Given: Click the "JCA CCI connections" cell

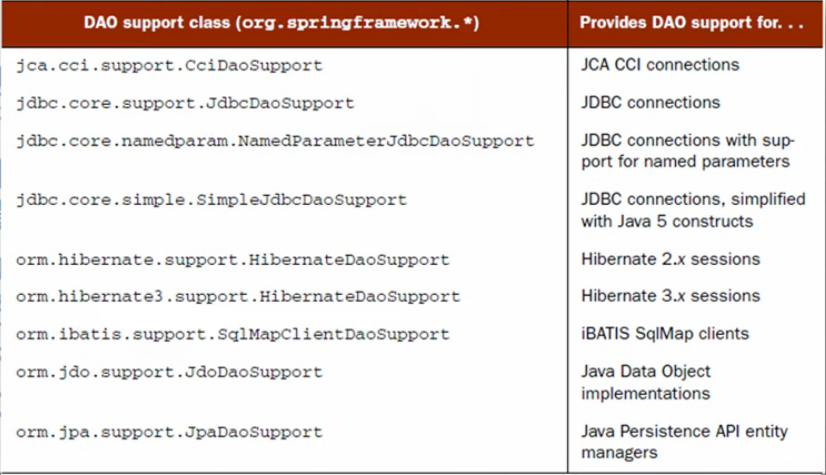Looking at the screenshot, I should point(659,65).
